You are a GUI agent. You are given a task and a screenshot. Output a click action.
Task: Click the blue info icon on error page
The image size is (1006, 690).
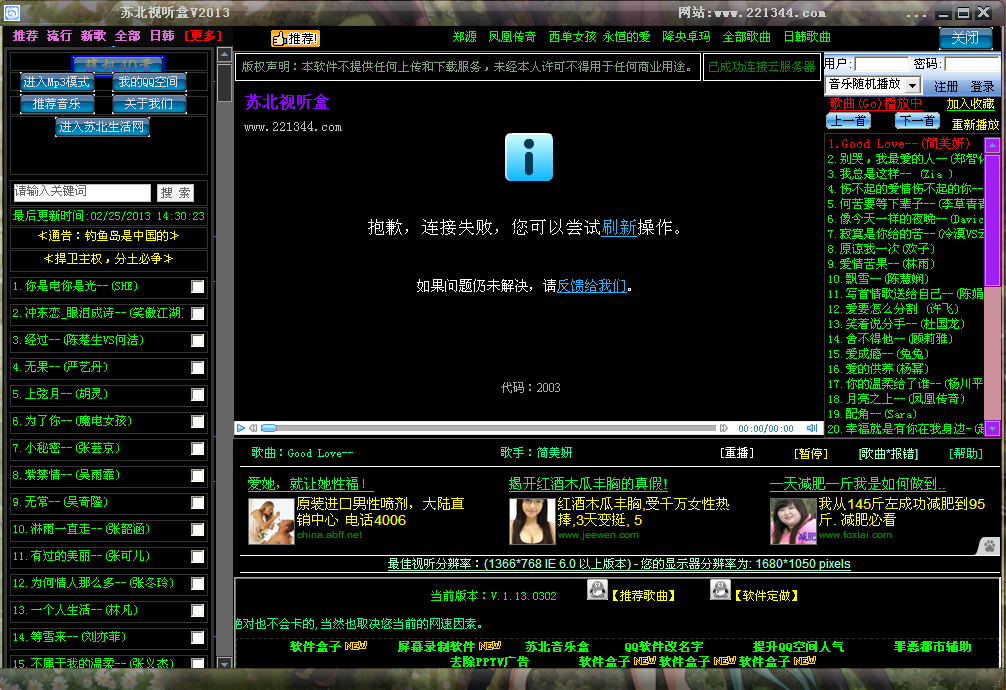click(529, 157)
